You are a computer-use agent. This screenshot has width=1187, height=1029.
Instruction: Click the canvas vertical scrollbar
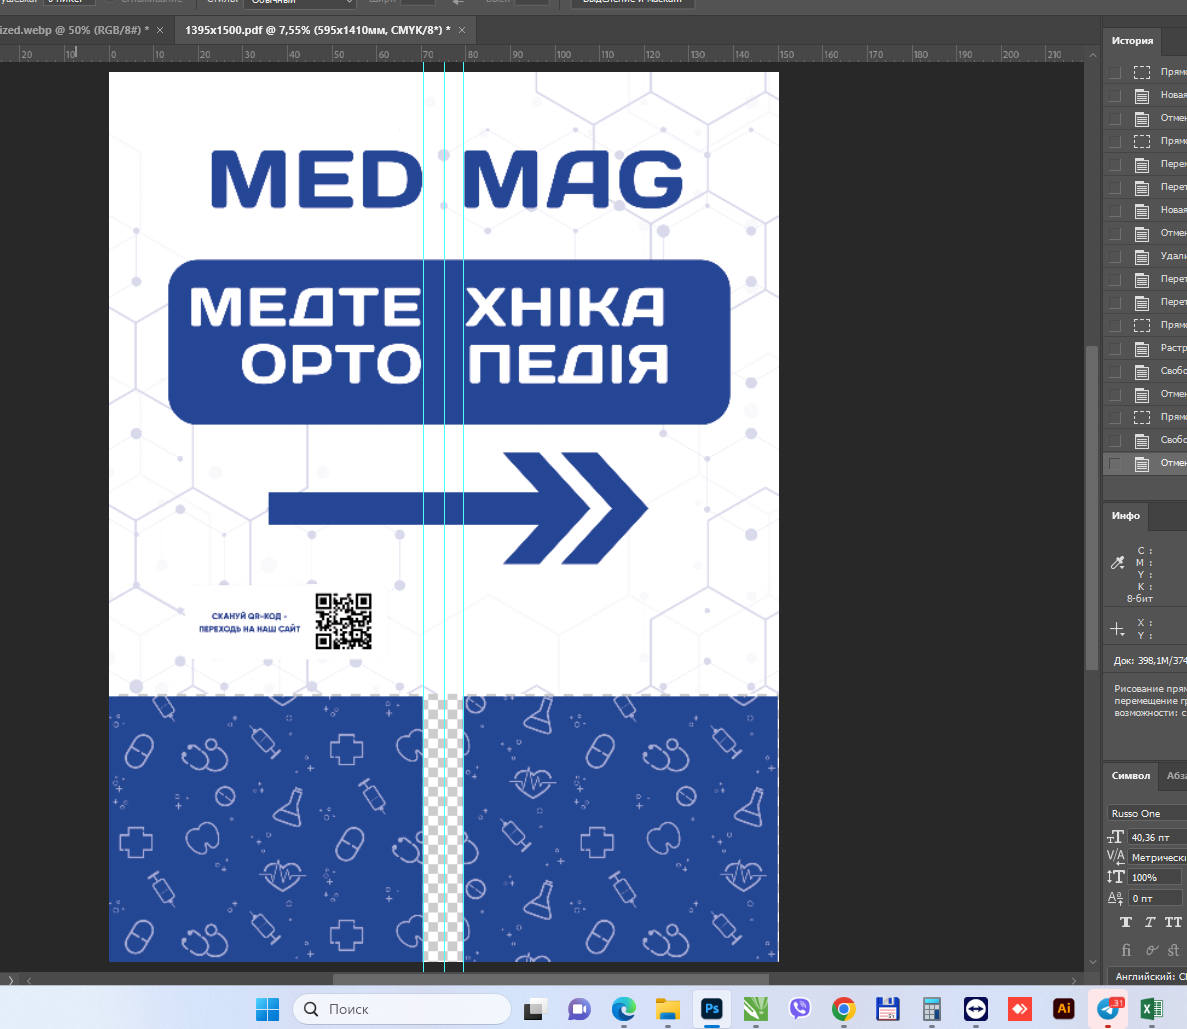tap(1092, 507)
